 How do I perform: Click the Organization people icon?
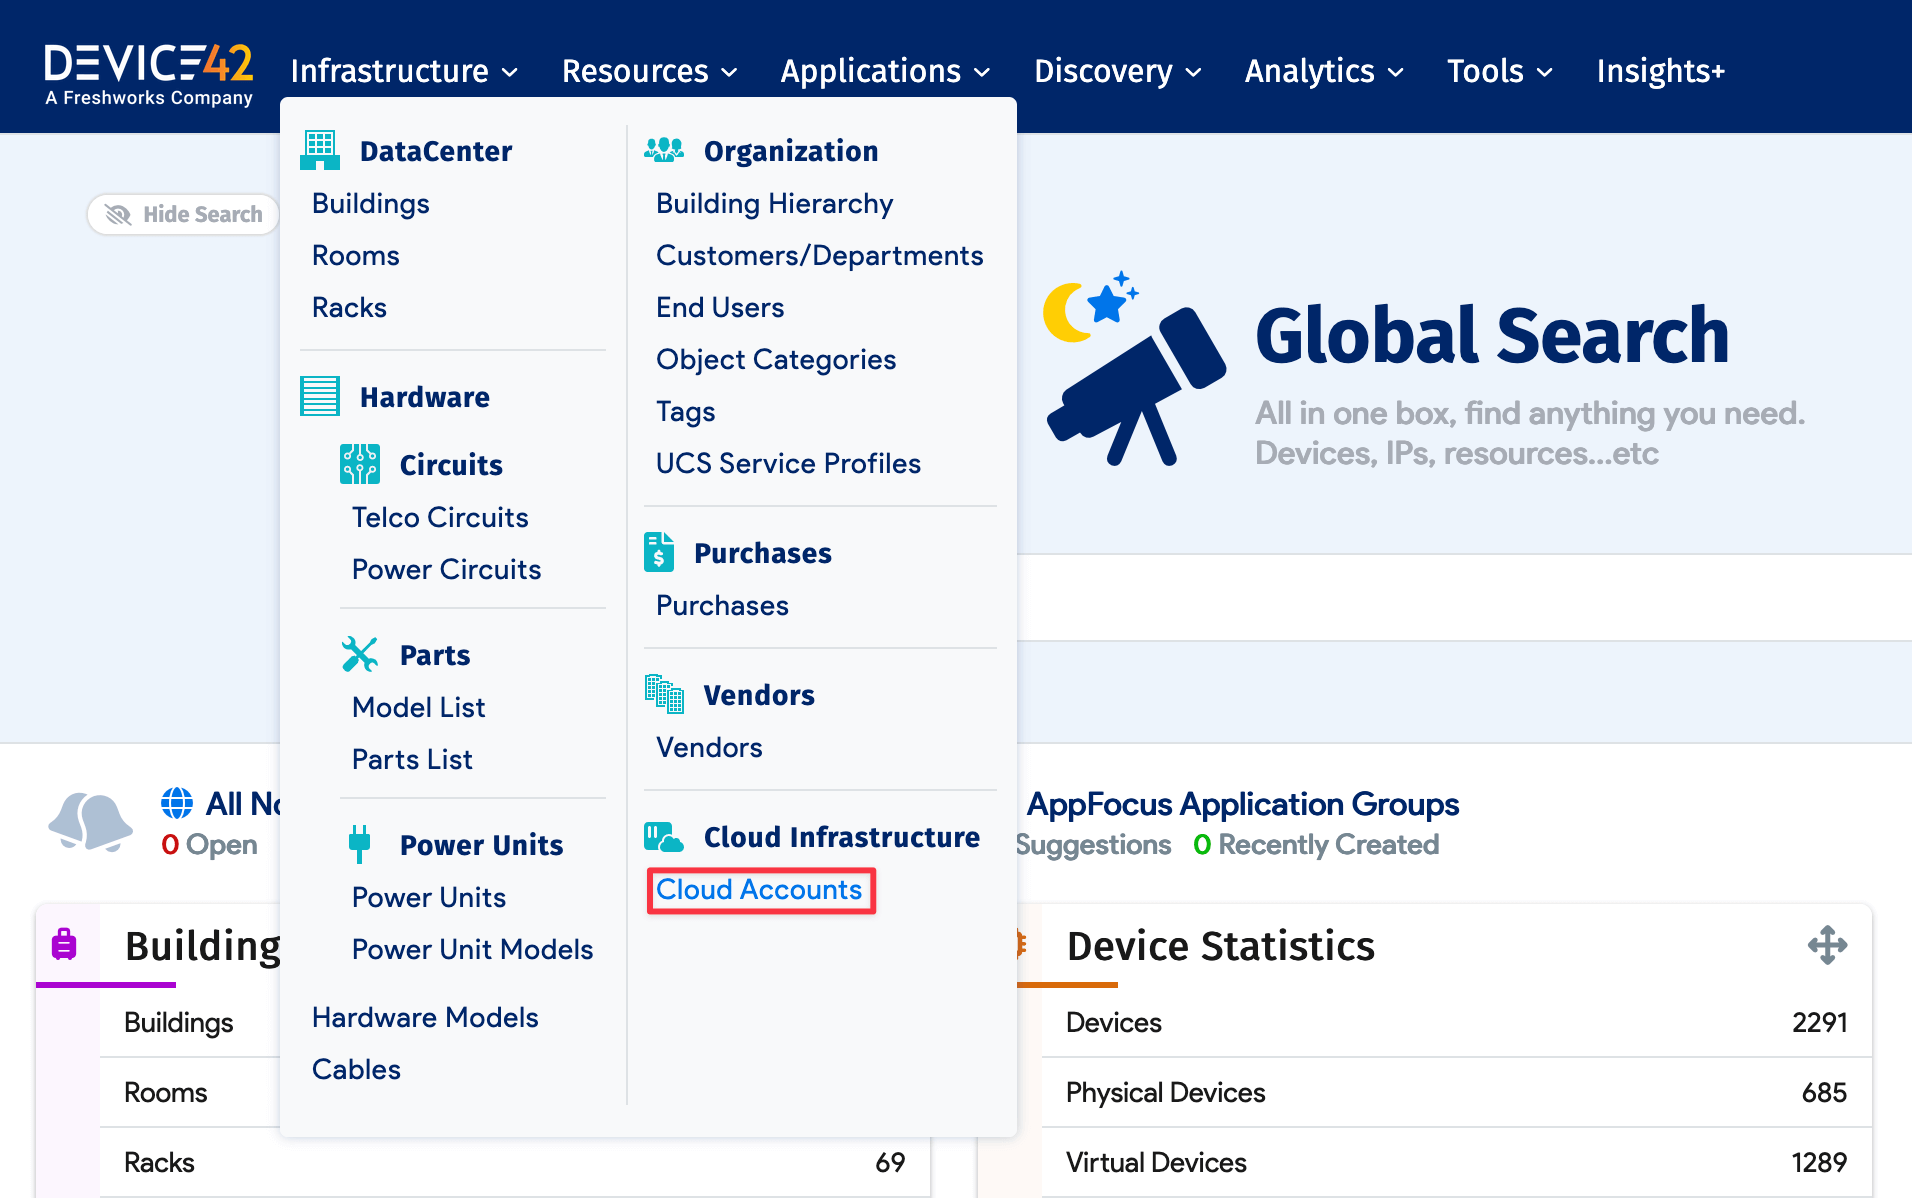665,149
